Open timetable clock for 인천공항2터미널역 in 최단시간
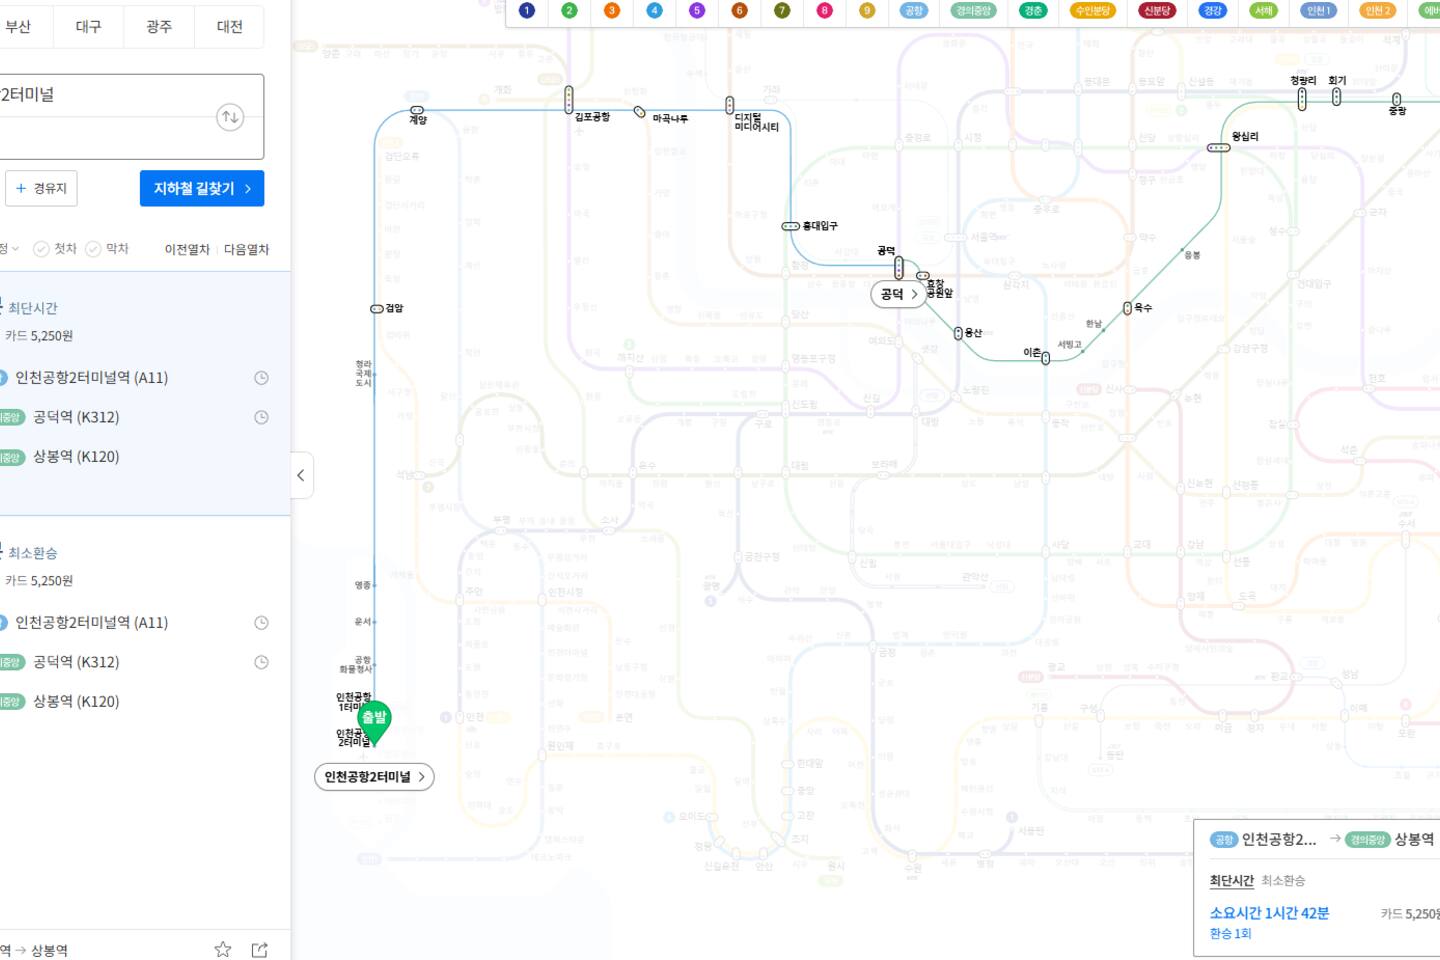1440x960 pixels. (x=261, y=378)
